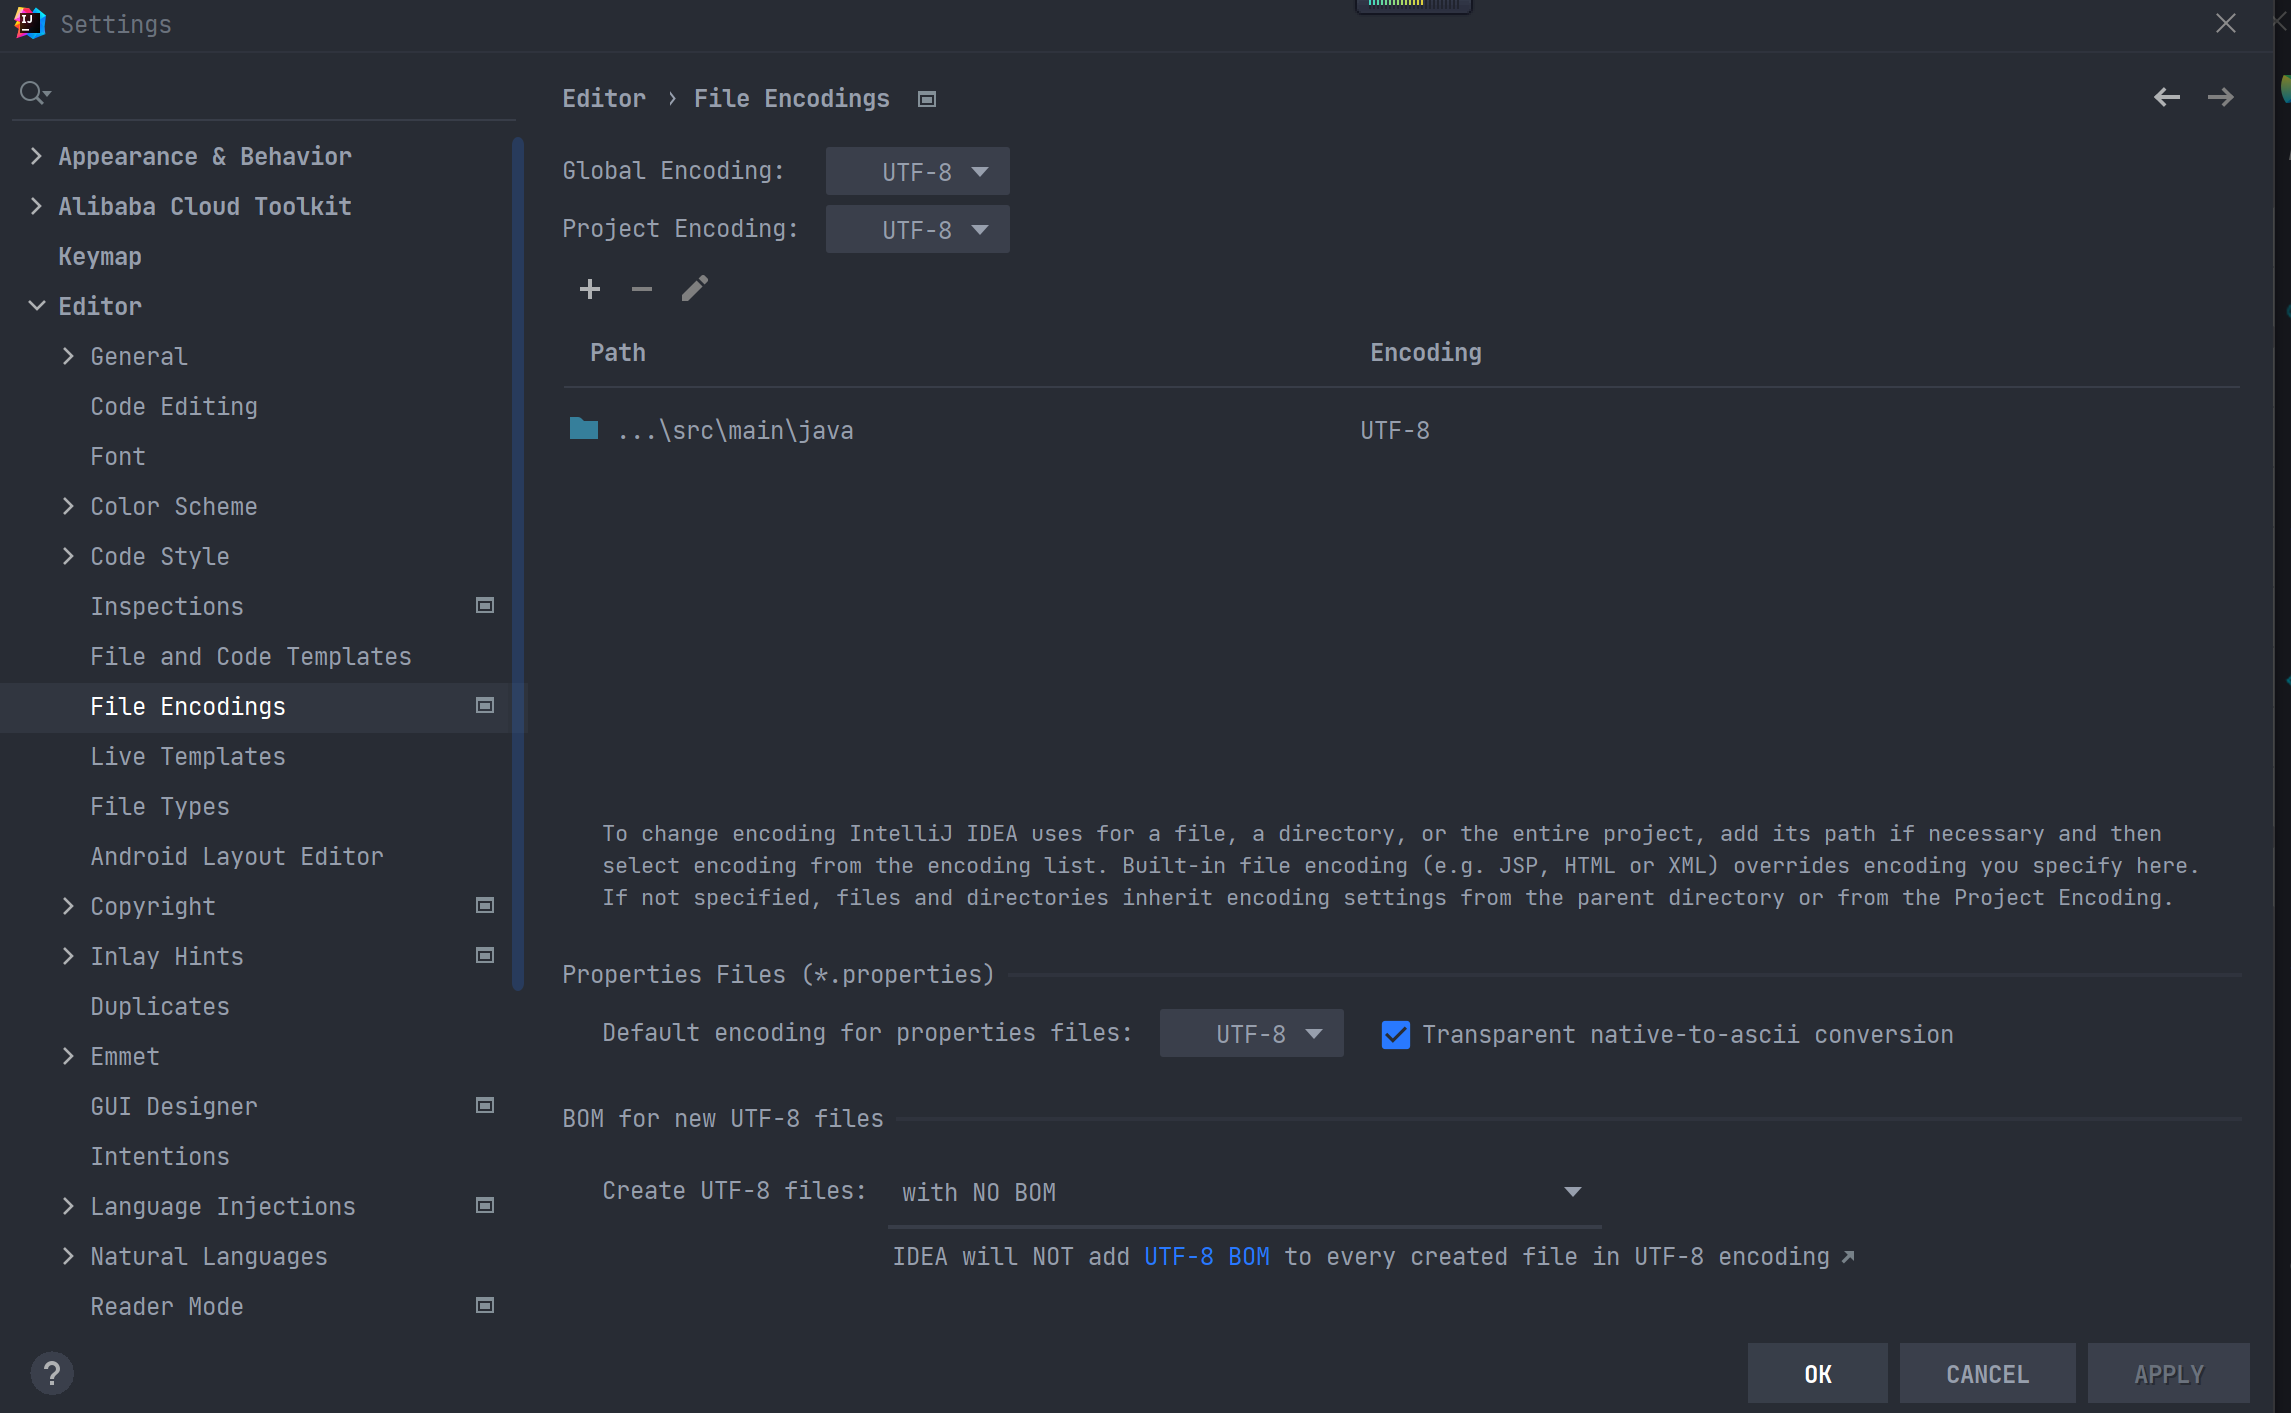The image size is (2291, 1413).
Task: Click the forward navigation arrow icon
Action: [2221, 97]
